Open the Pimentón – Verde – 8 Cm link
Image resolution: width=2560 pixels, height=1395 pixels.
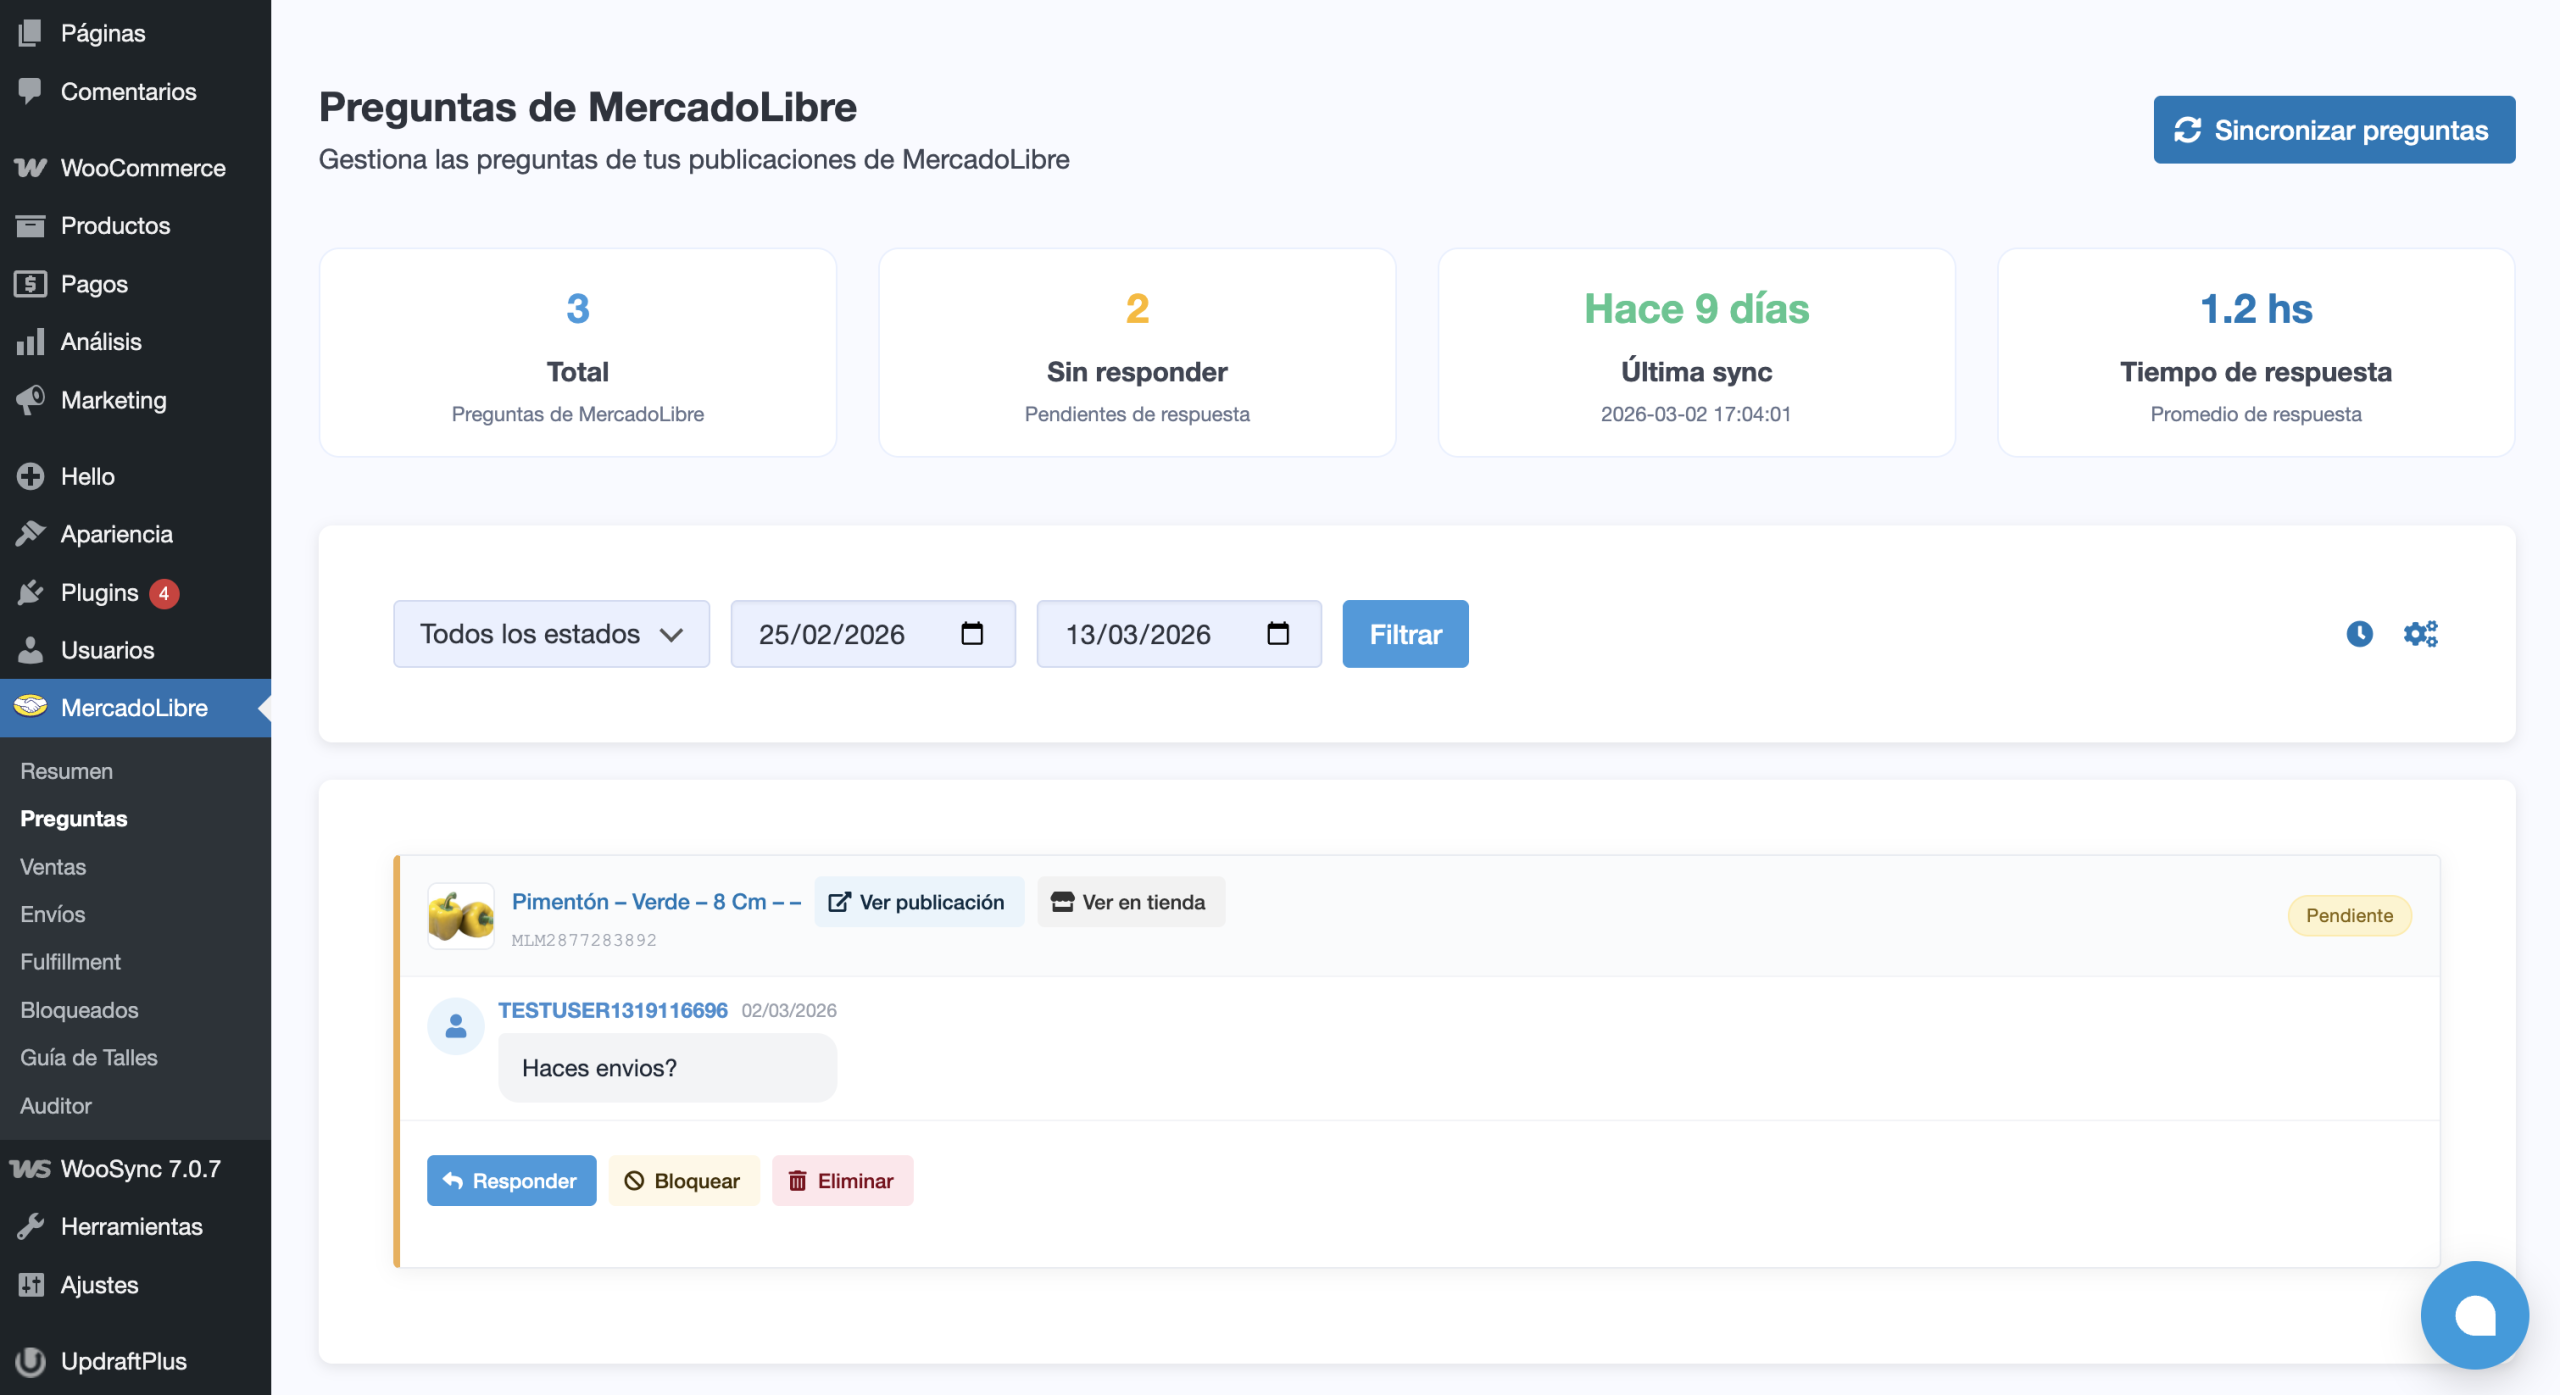[656, 902]
